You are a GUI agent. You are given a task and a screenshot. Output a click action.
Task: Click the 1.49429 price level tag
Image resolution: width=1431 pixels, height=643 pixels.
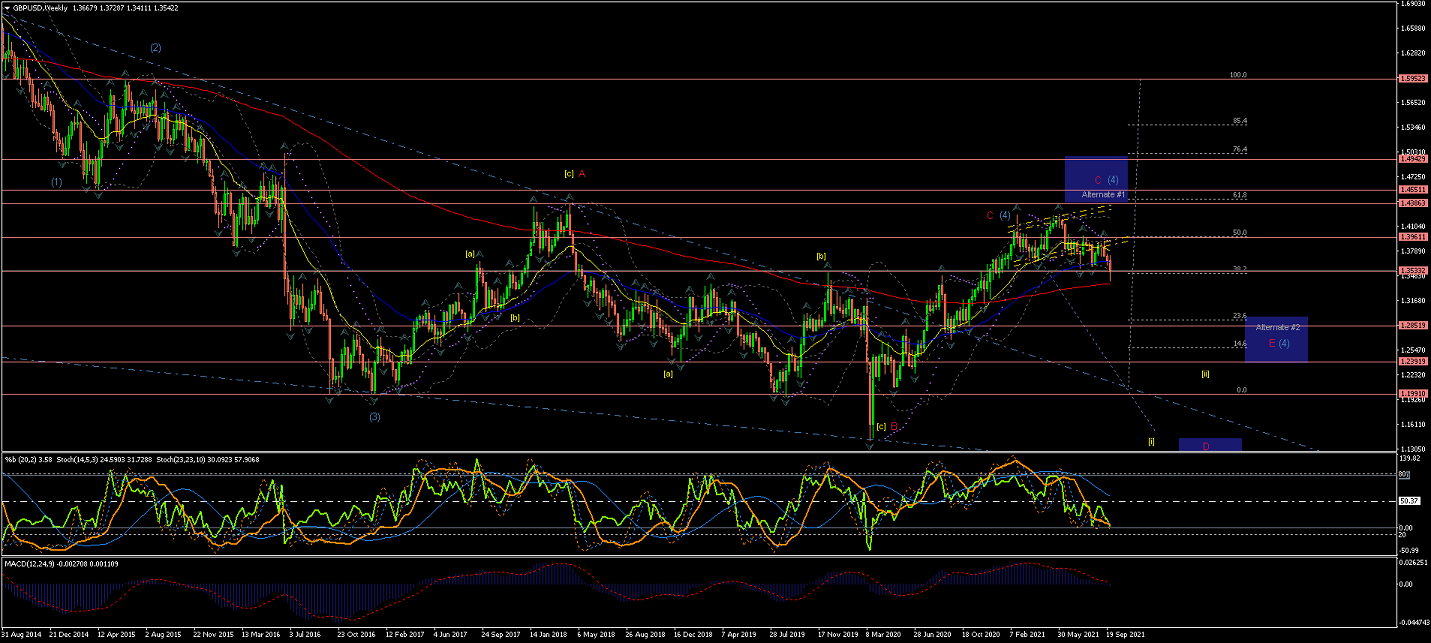[1412, 159]
